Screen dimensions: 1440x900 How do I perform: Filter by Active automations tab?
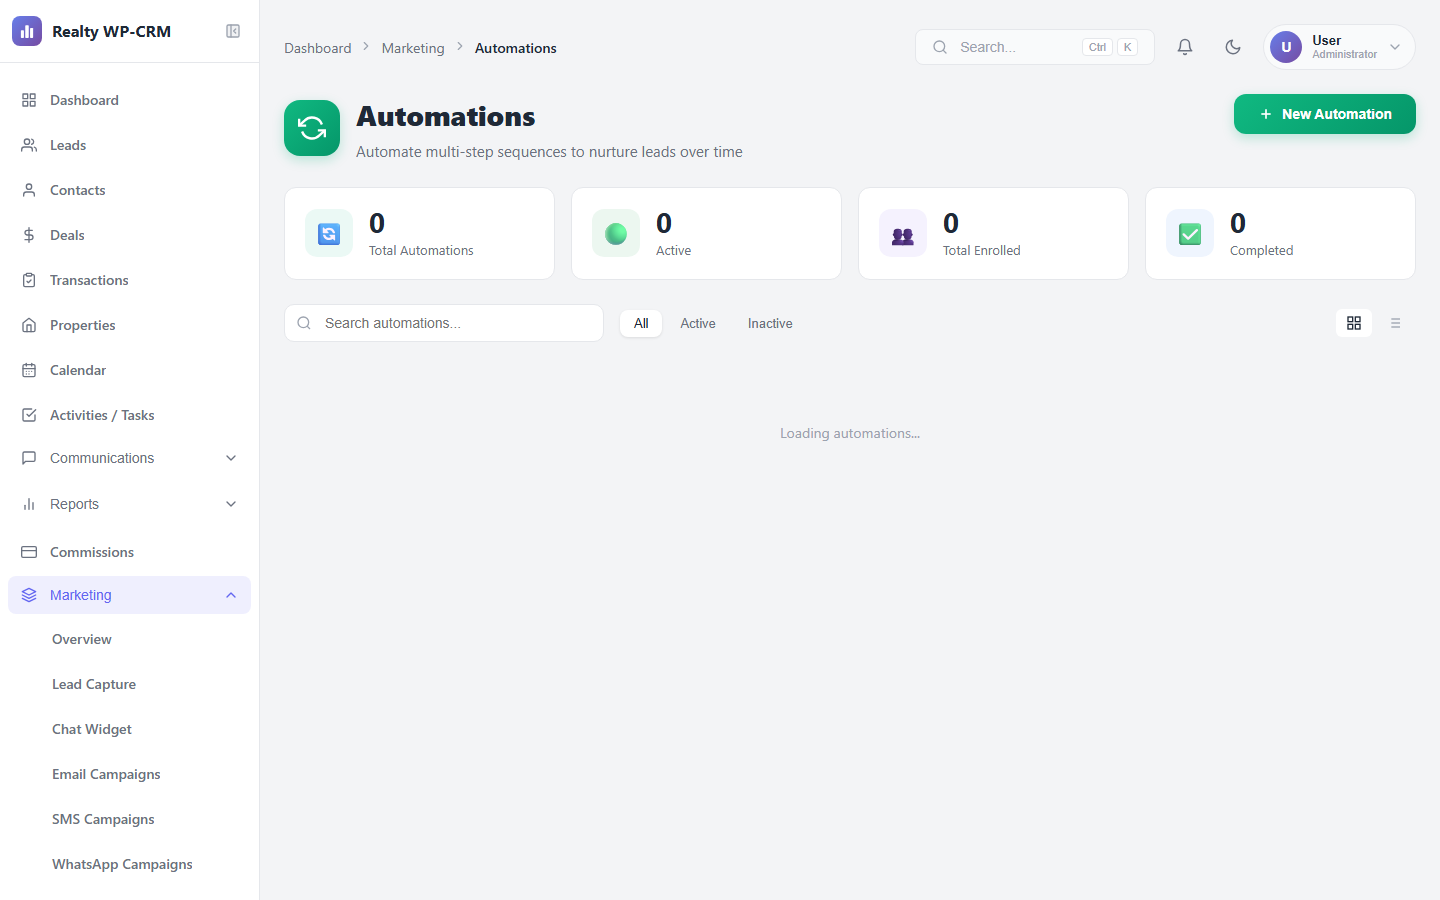(x=698, y=323)
